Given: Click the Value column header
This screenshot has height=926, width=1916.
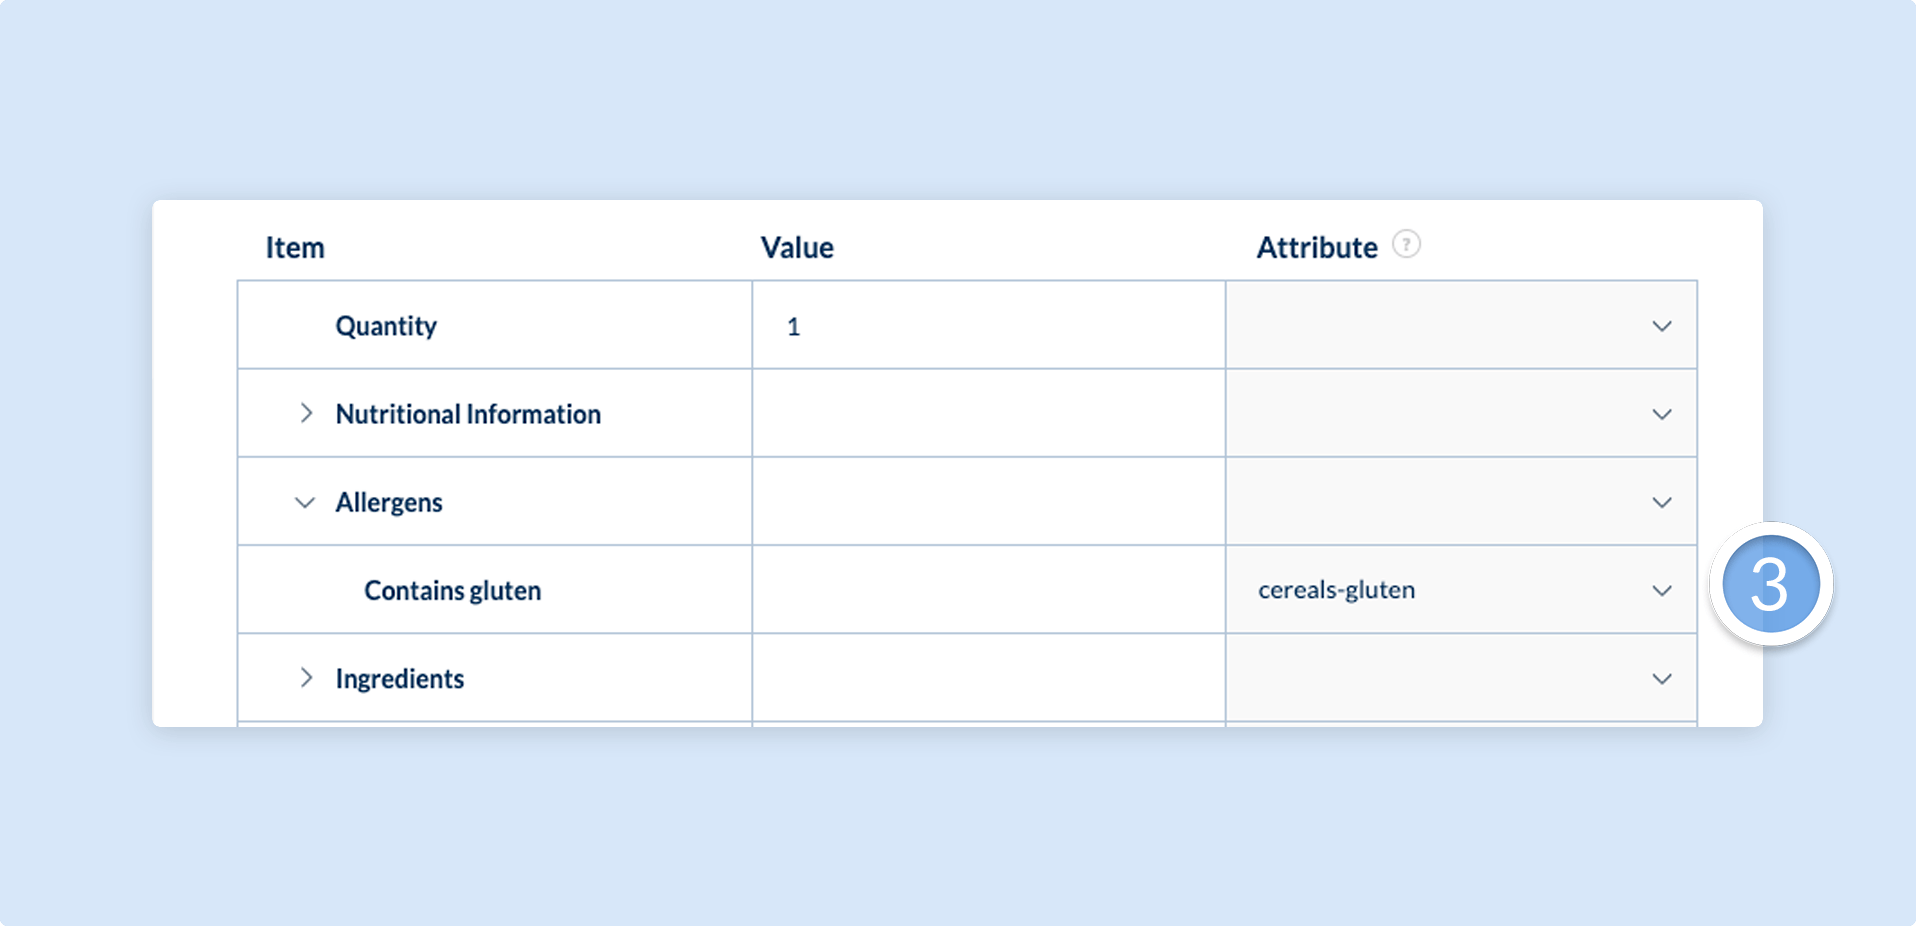Looking at the screenshot, I should click(797, 247).
